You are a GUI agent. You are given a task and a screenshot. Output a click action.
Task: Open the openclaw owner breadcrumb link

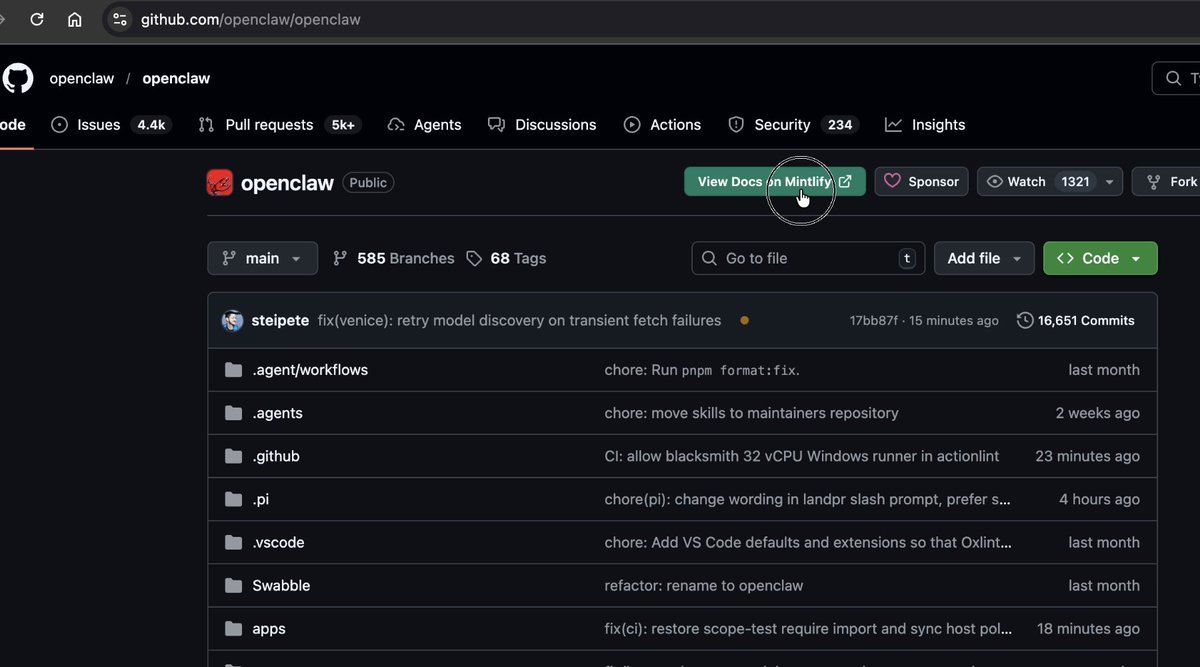(x=82, y=78)
